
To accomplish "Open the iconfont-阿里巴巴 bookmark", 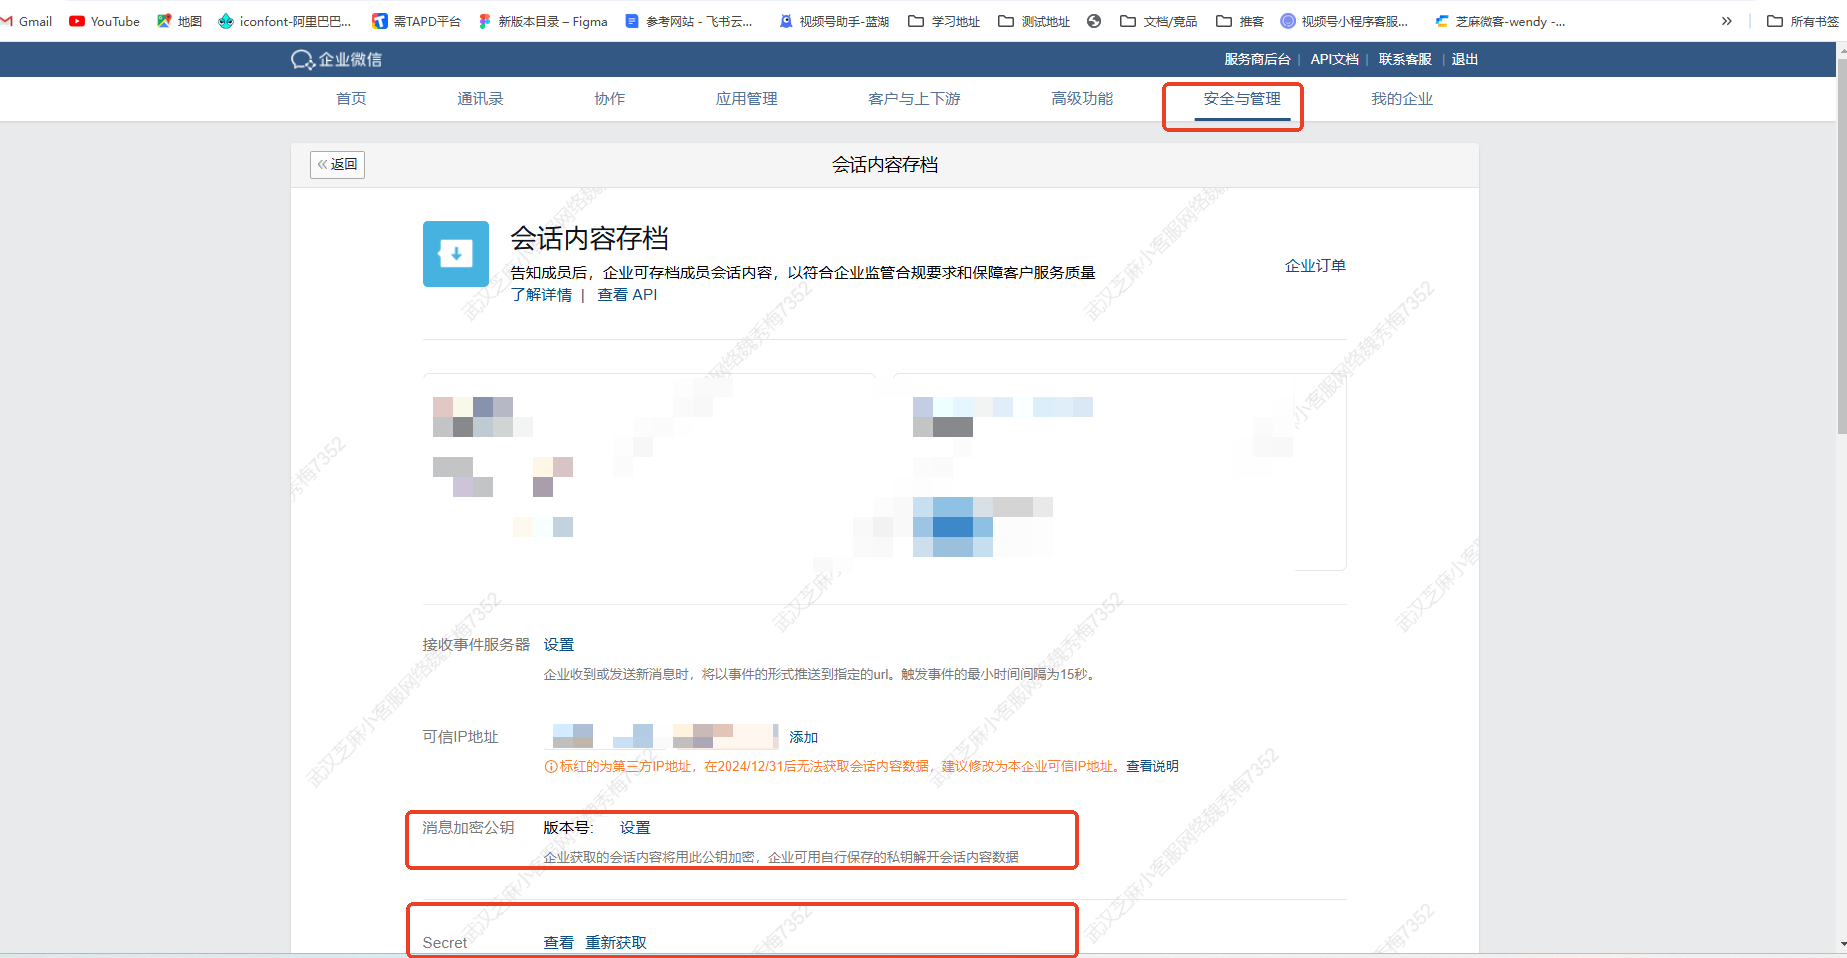I will pyautogui.click(x=285, y=21).
